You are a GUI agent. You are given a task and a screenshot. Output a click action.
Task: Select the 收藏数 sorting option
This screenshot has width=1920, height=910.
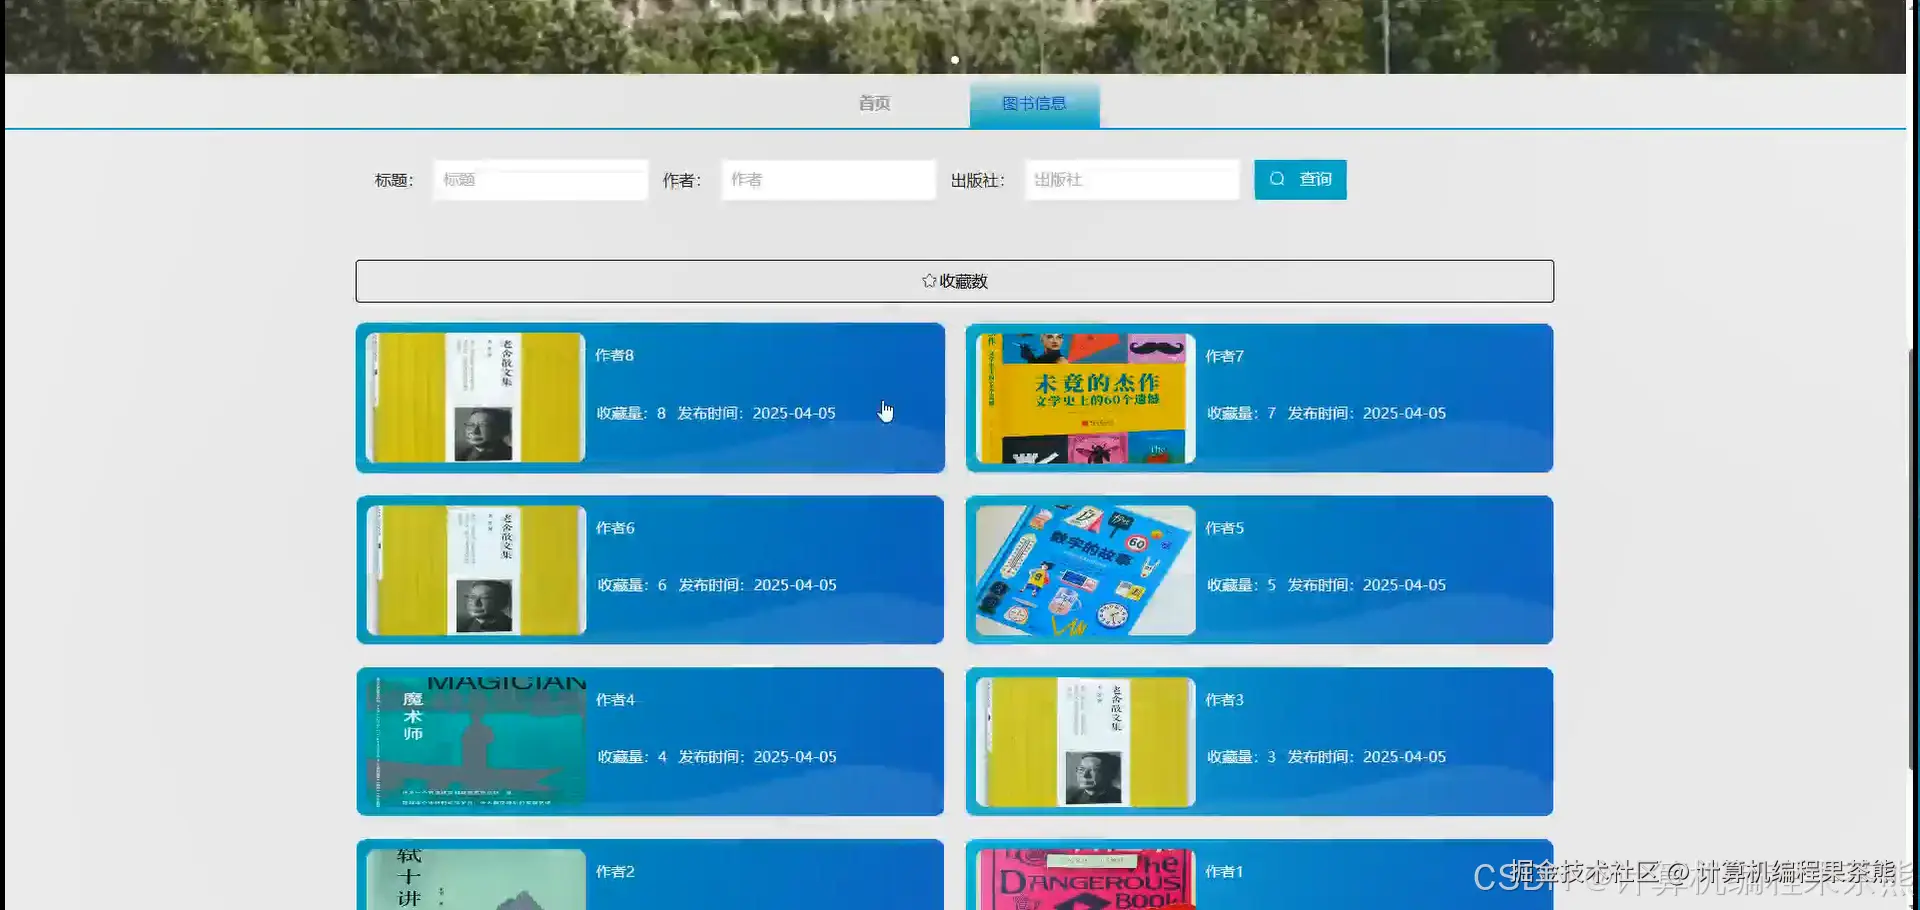click(954, 281)
